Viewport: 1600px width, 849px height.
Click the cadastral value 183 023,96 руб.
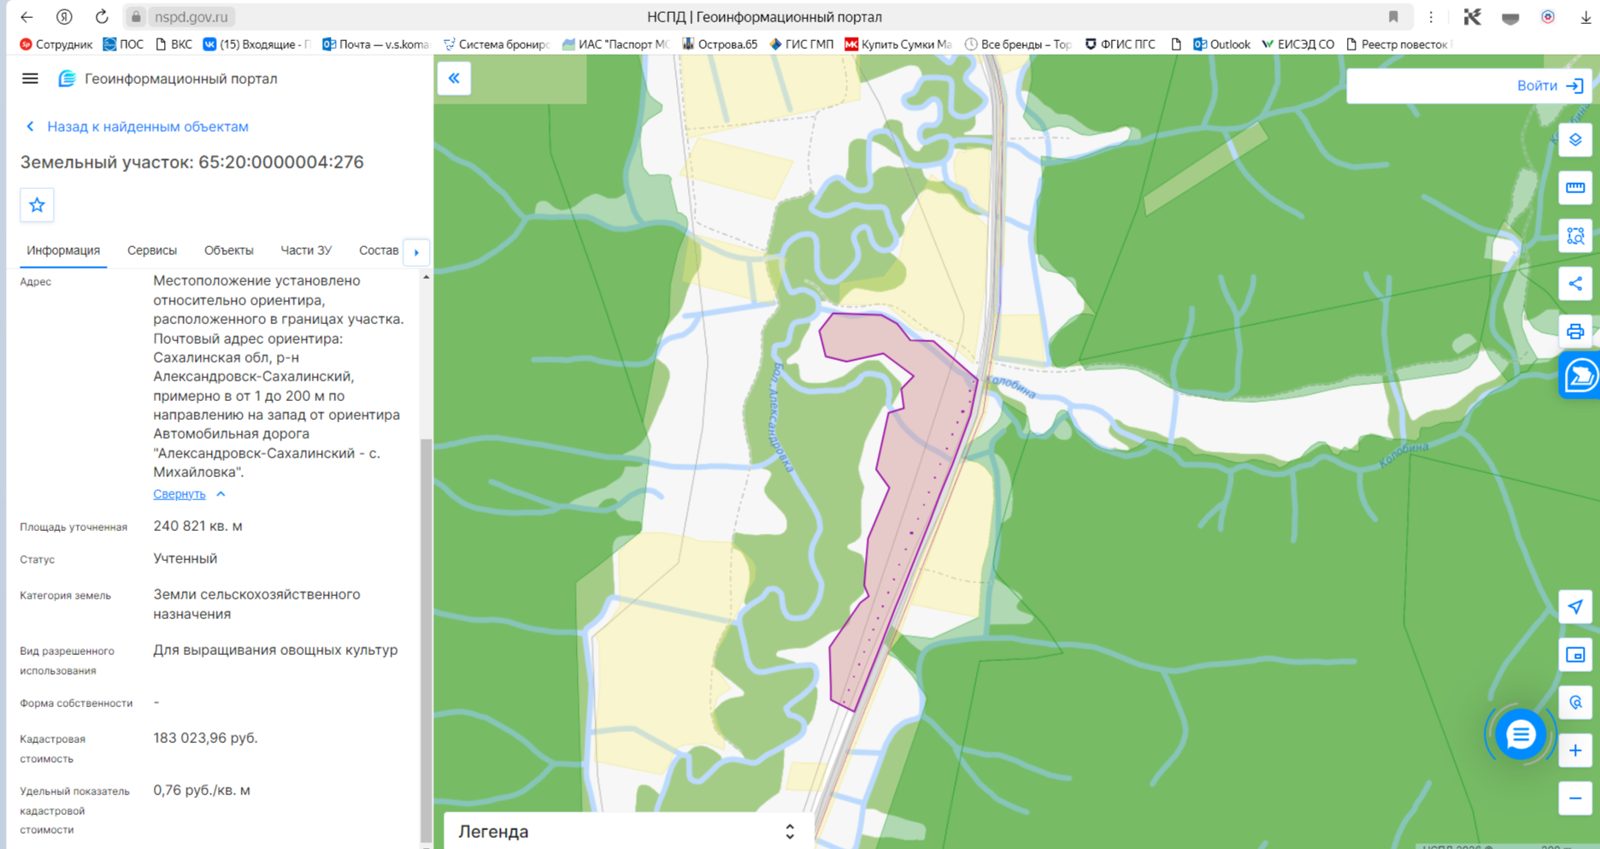tap(205, 738)
